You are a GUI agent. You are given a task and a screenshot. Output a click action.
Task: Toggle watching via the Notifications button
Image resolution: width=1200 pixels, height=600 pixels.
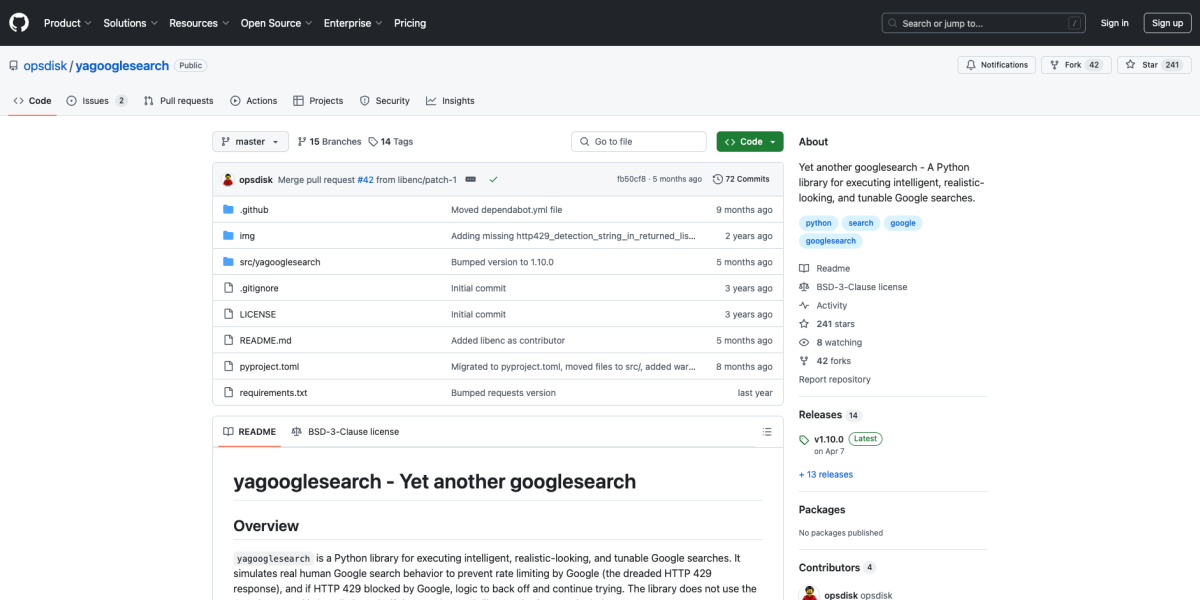(996, 64)
